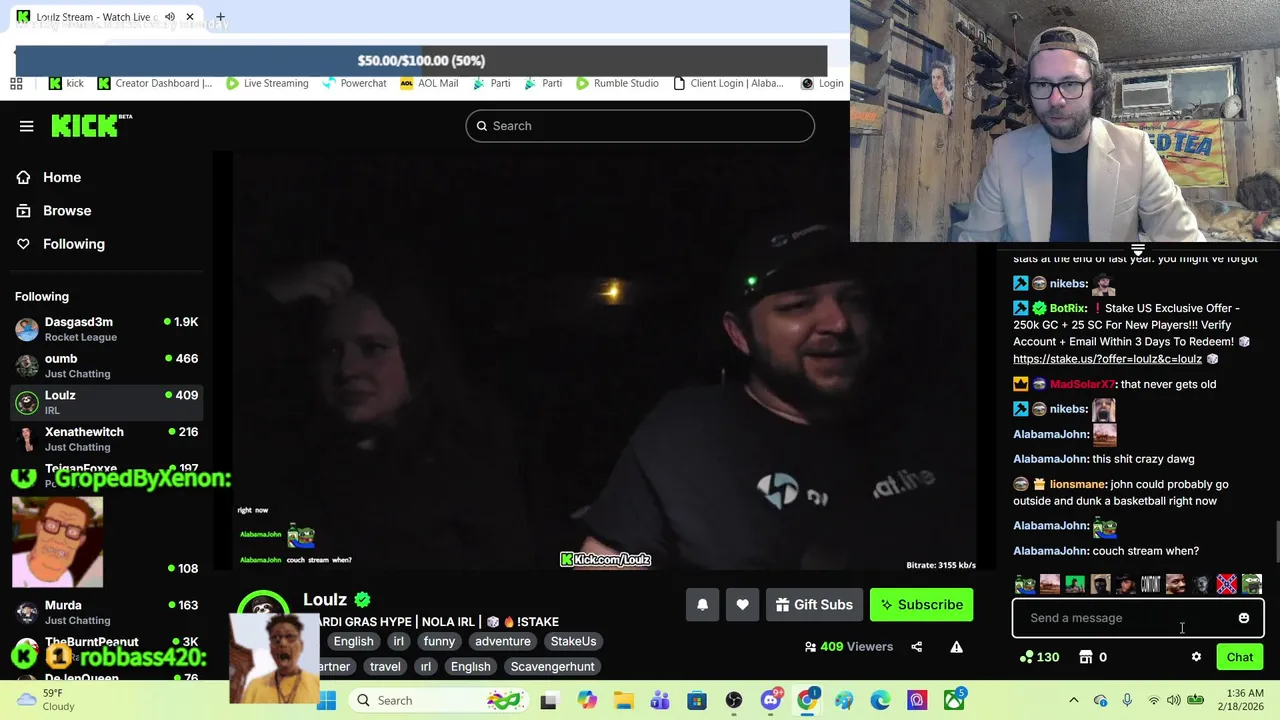Select the StakeUs tag
1280x720 pixels.
573,642
